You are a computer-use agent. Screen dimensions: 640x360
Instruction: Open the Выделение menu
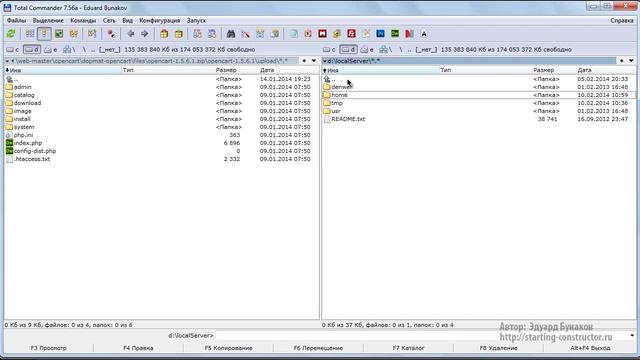click(48, 20)
